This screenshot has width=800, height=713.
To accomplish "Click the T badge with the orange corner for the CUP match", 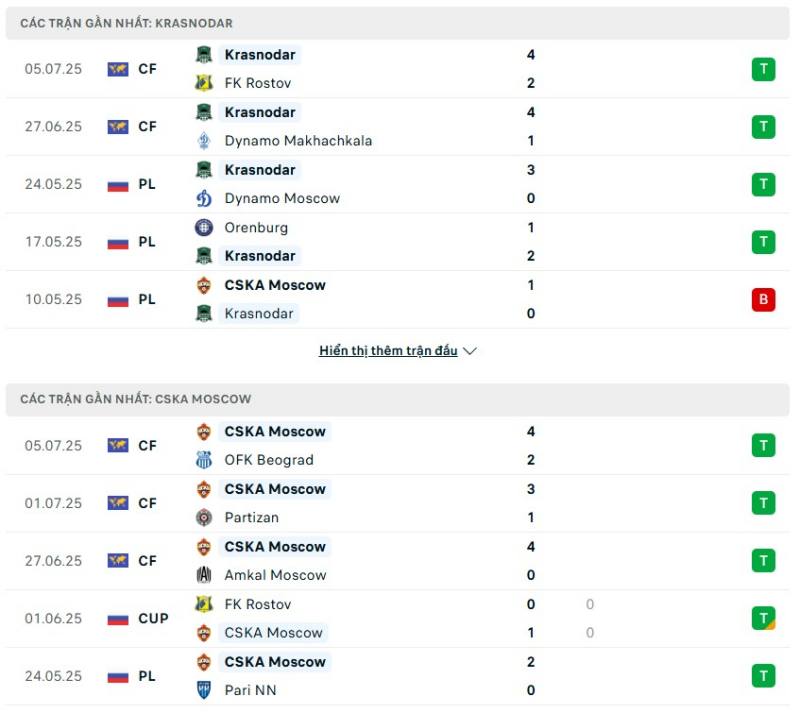I will 763,619.
